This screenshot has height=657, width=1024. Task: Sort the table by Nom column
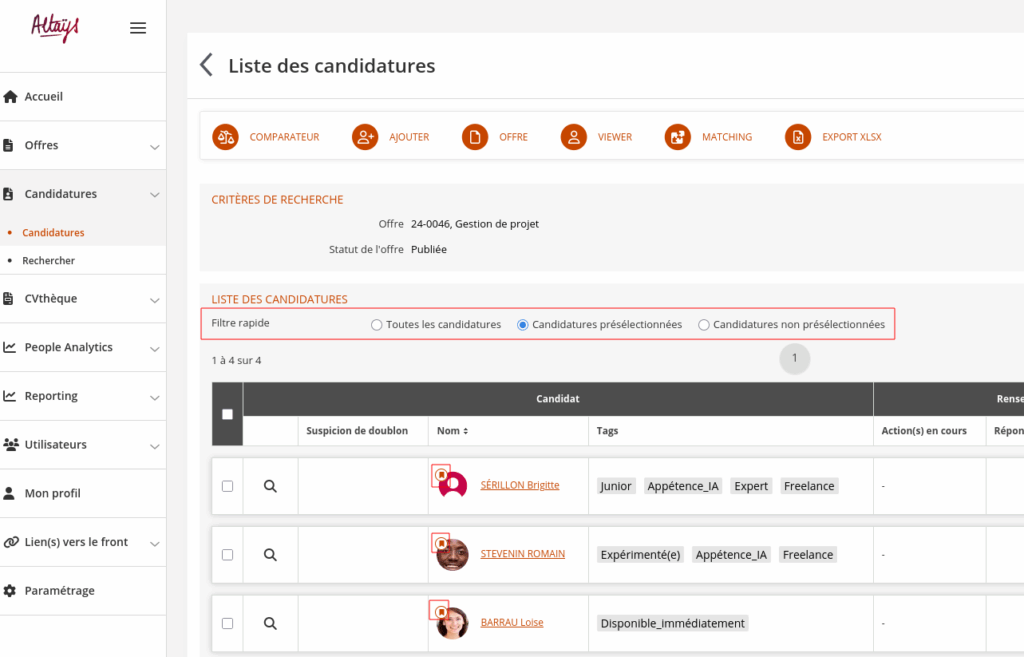click(x=453, y=431)
